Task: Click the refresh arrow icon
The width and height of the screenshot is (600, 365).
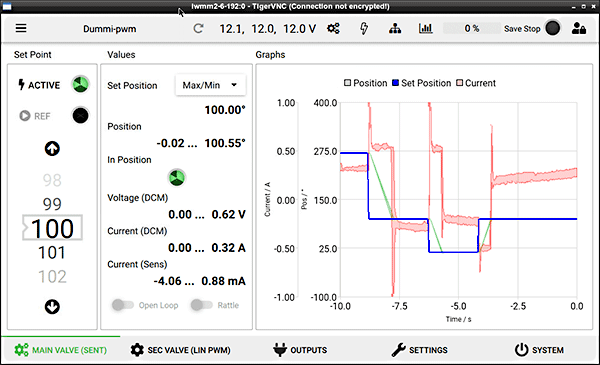Action: coord(198,28)
